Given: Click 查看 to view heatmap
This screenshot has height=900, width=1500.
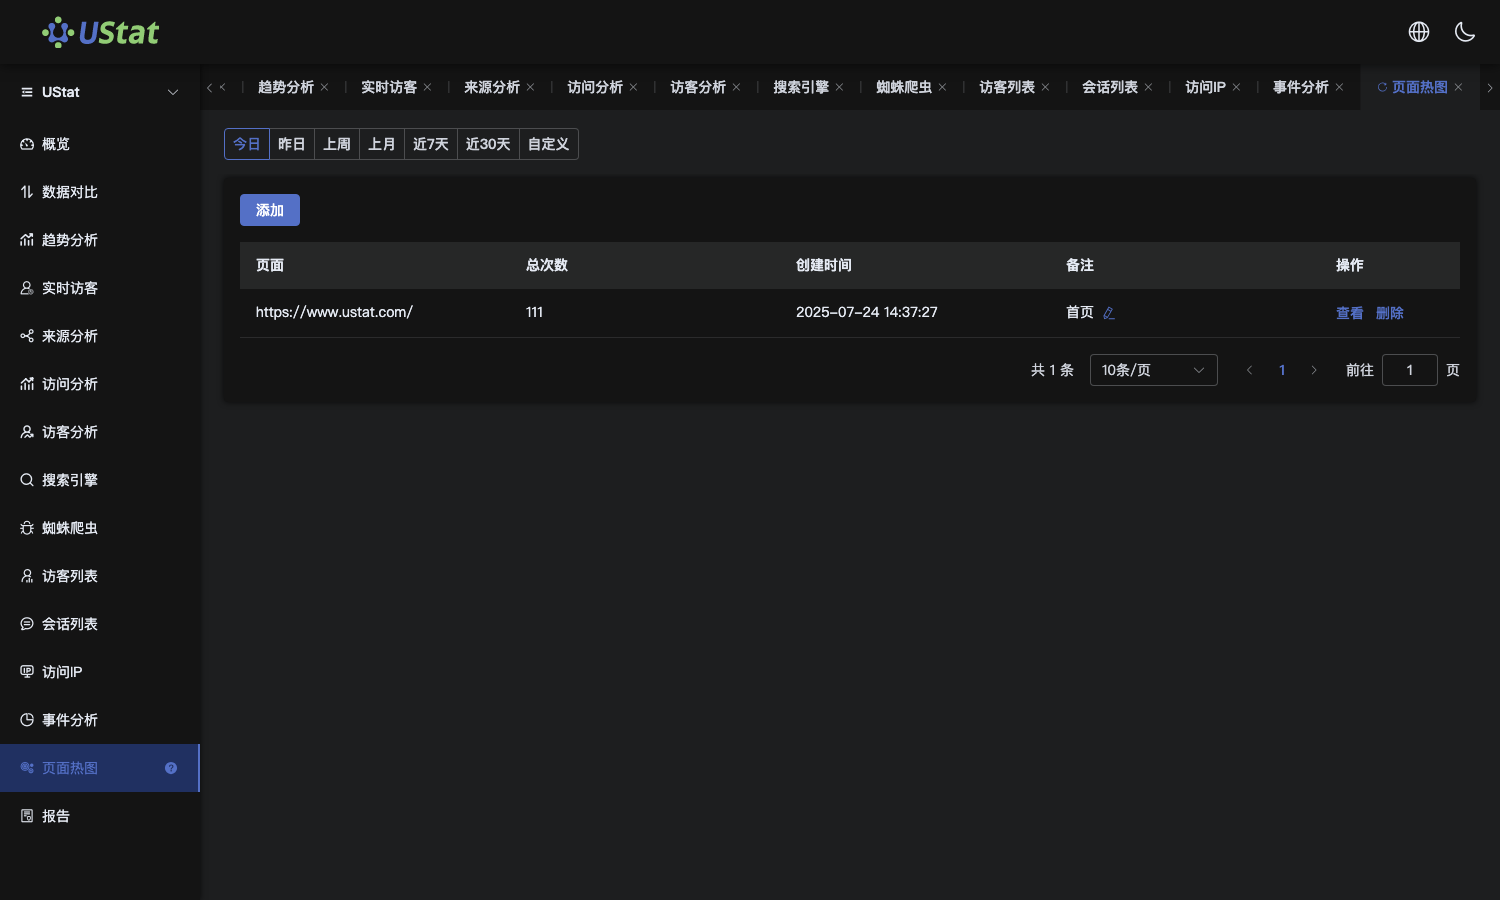Looking at the screenshot, I should [x=1350, y=313].
